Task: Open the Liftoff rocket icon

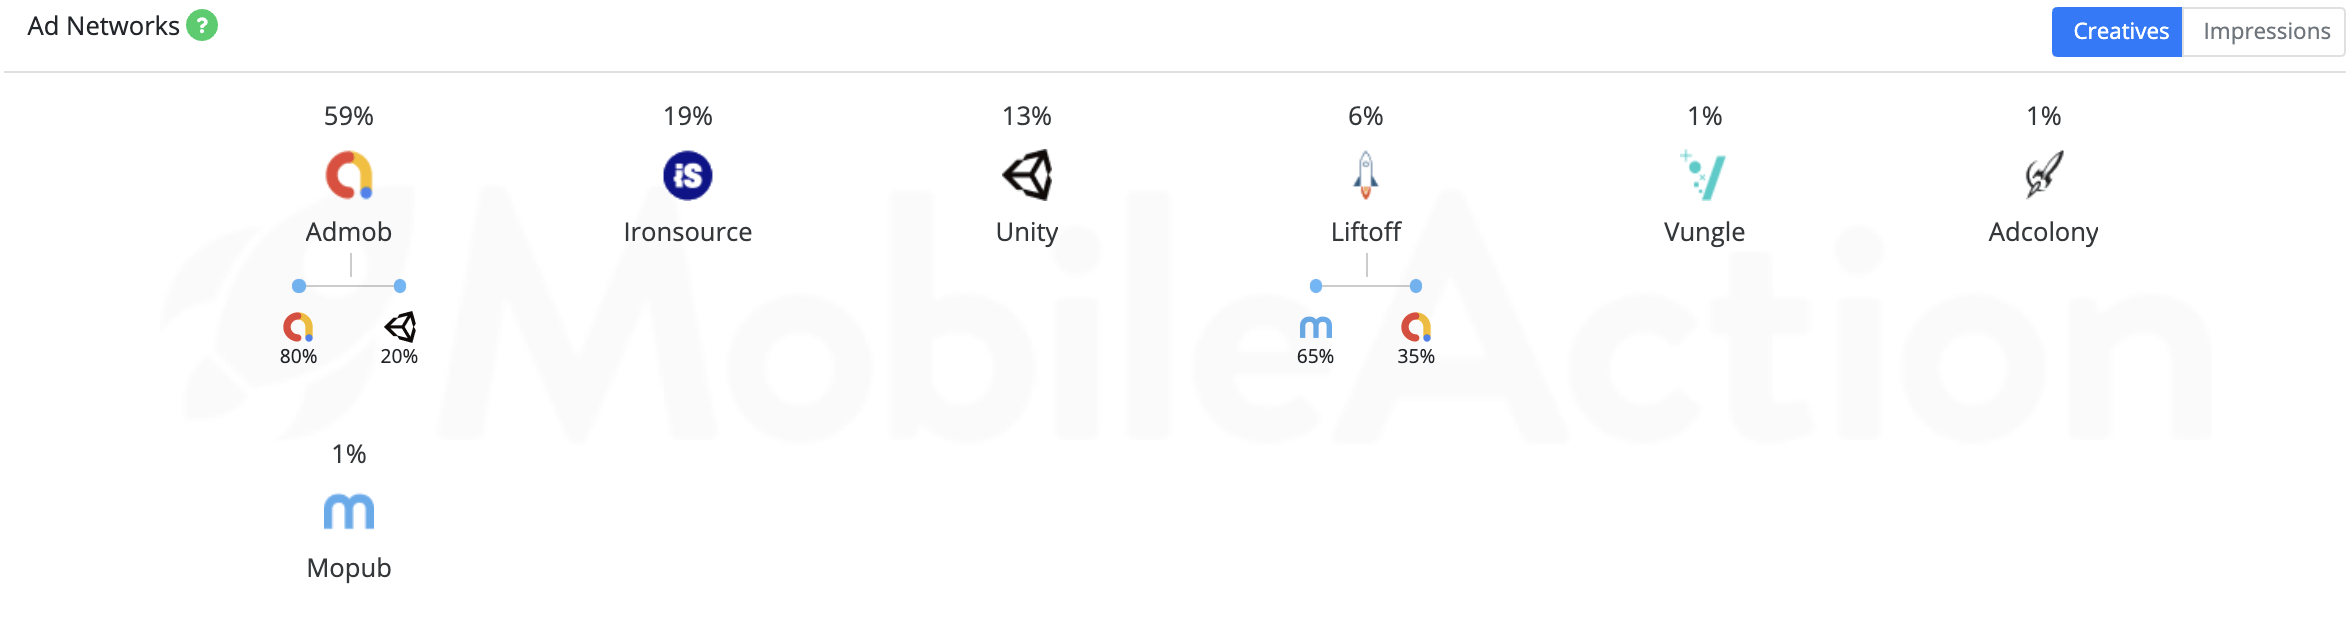Action: tap(1366, 175)
